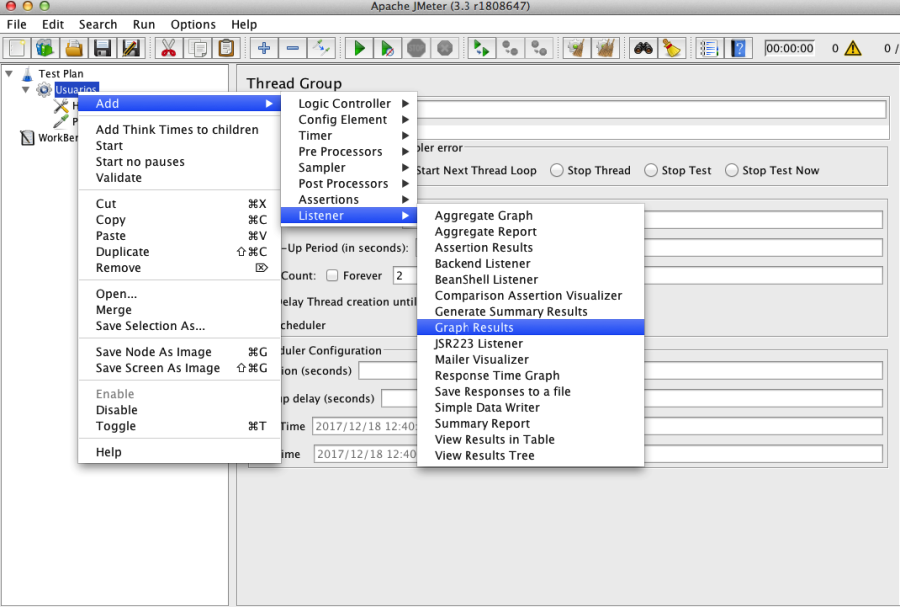The image size is (900, 607).
Task: Open the Search menu
Action: 98,25
